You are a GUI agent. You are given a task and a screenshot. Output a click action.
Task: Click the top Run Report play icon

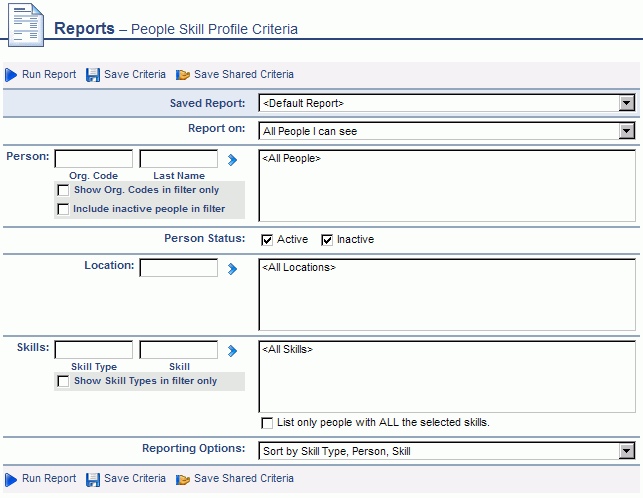tap(11, 75)
